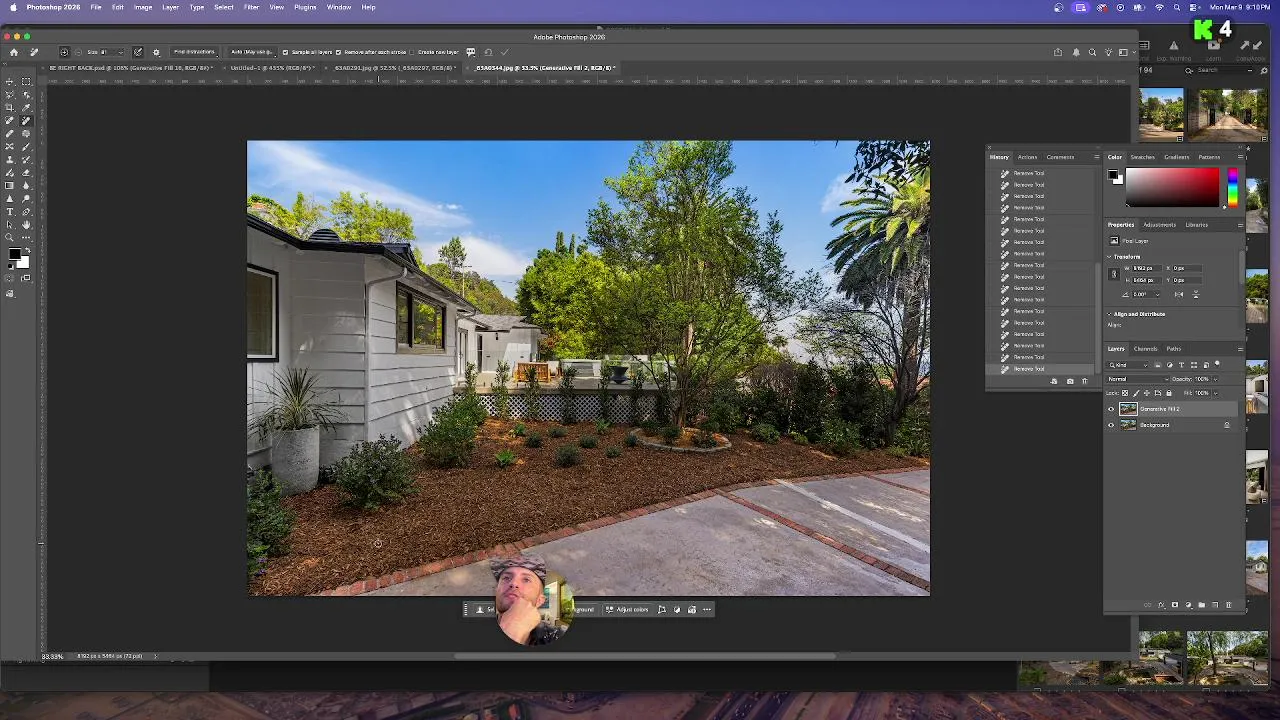This screenshot has width=1280, height=720.
Task: Open the blend mode Normal dropdown
Action: (x=1137, y=379)
